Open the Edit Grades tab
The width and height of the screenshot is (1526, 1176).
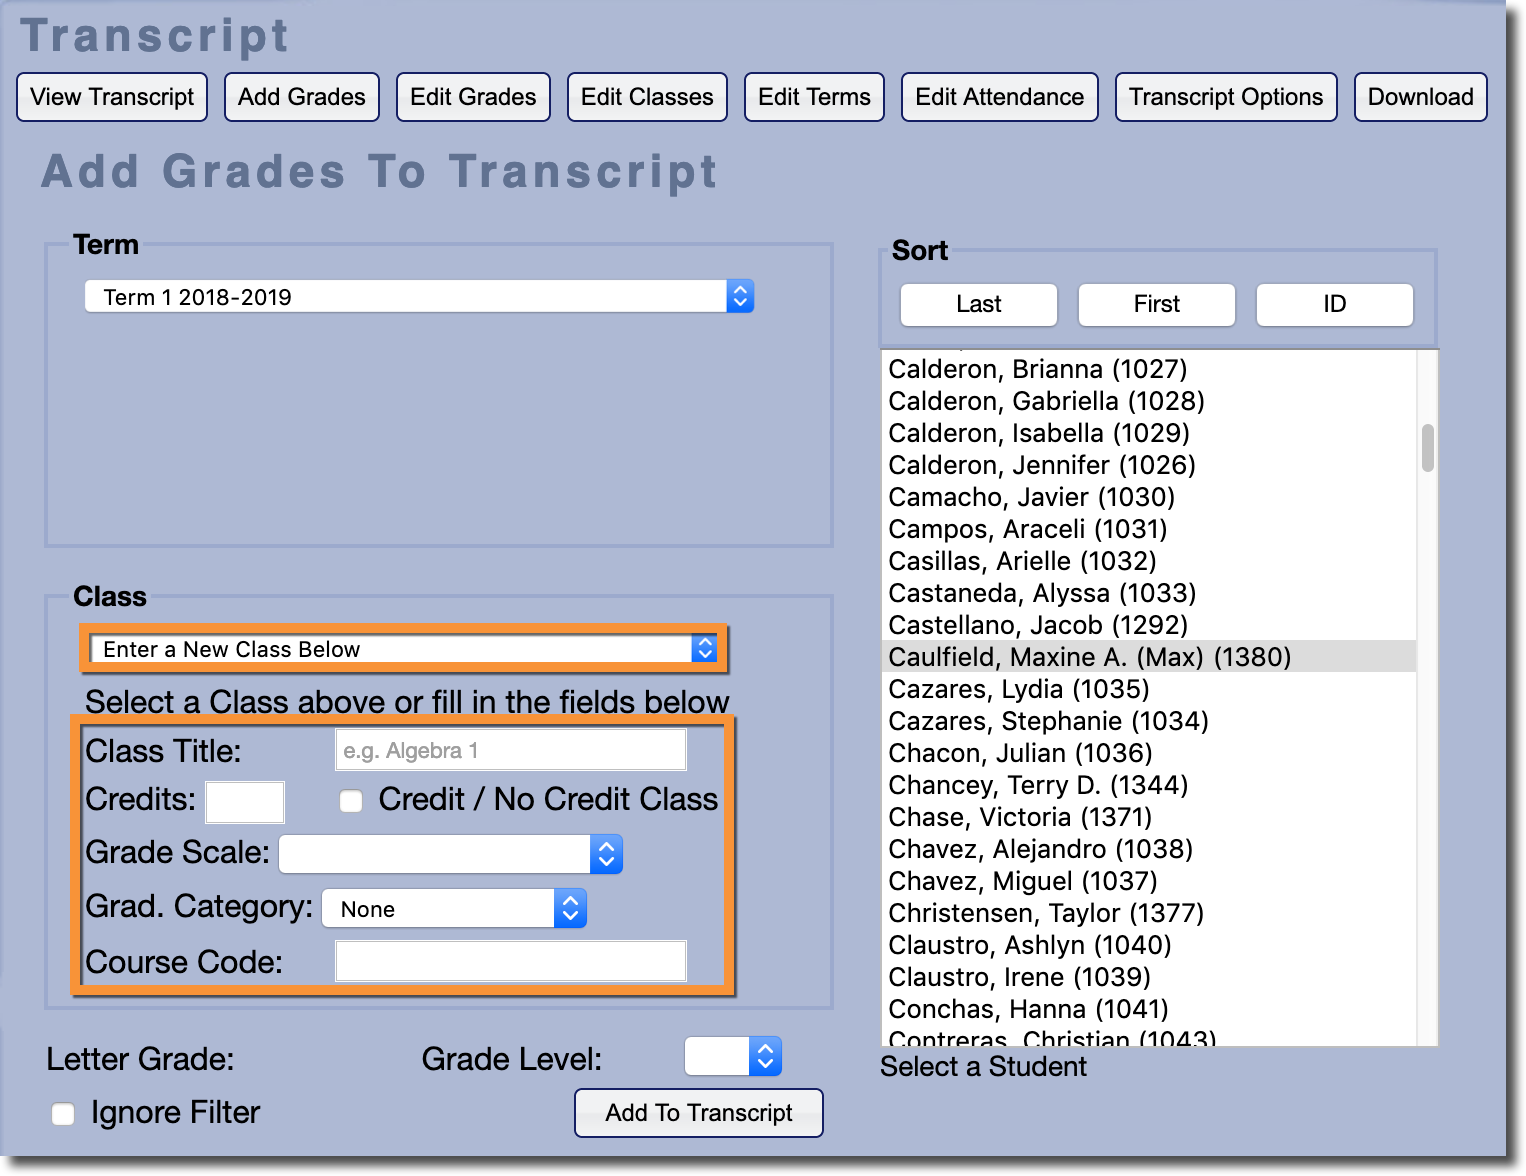[x=473, y=97]
